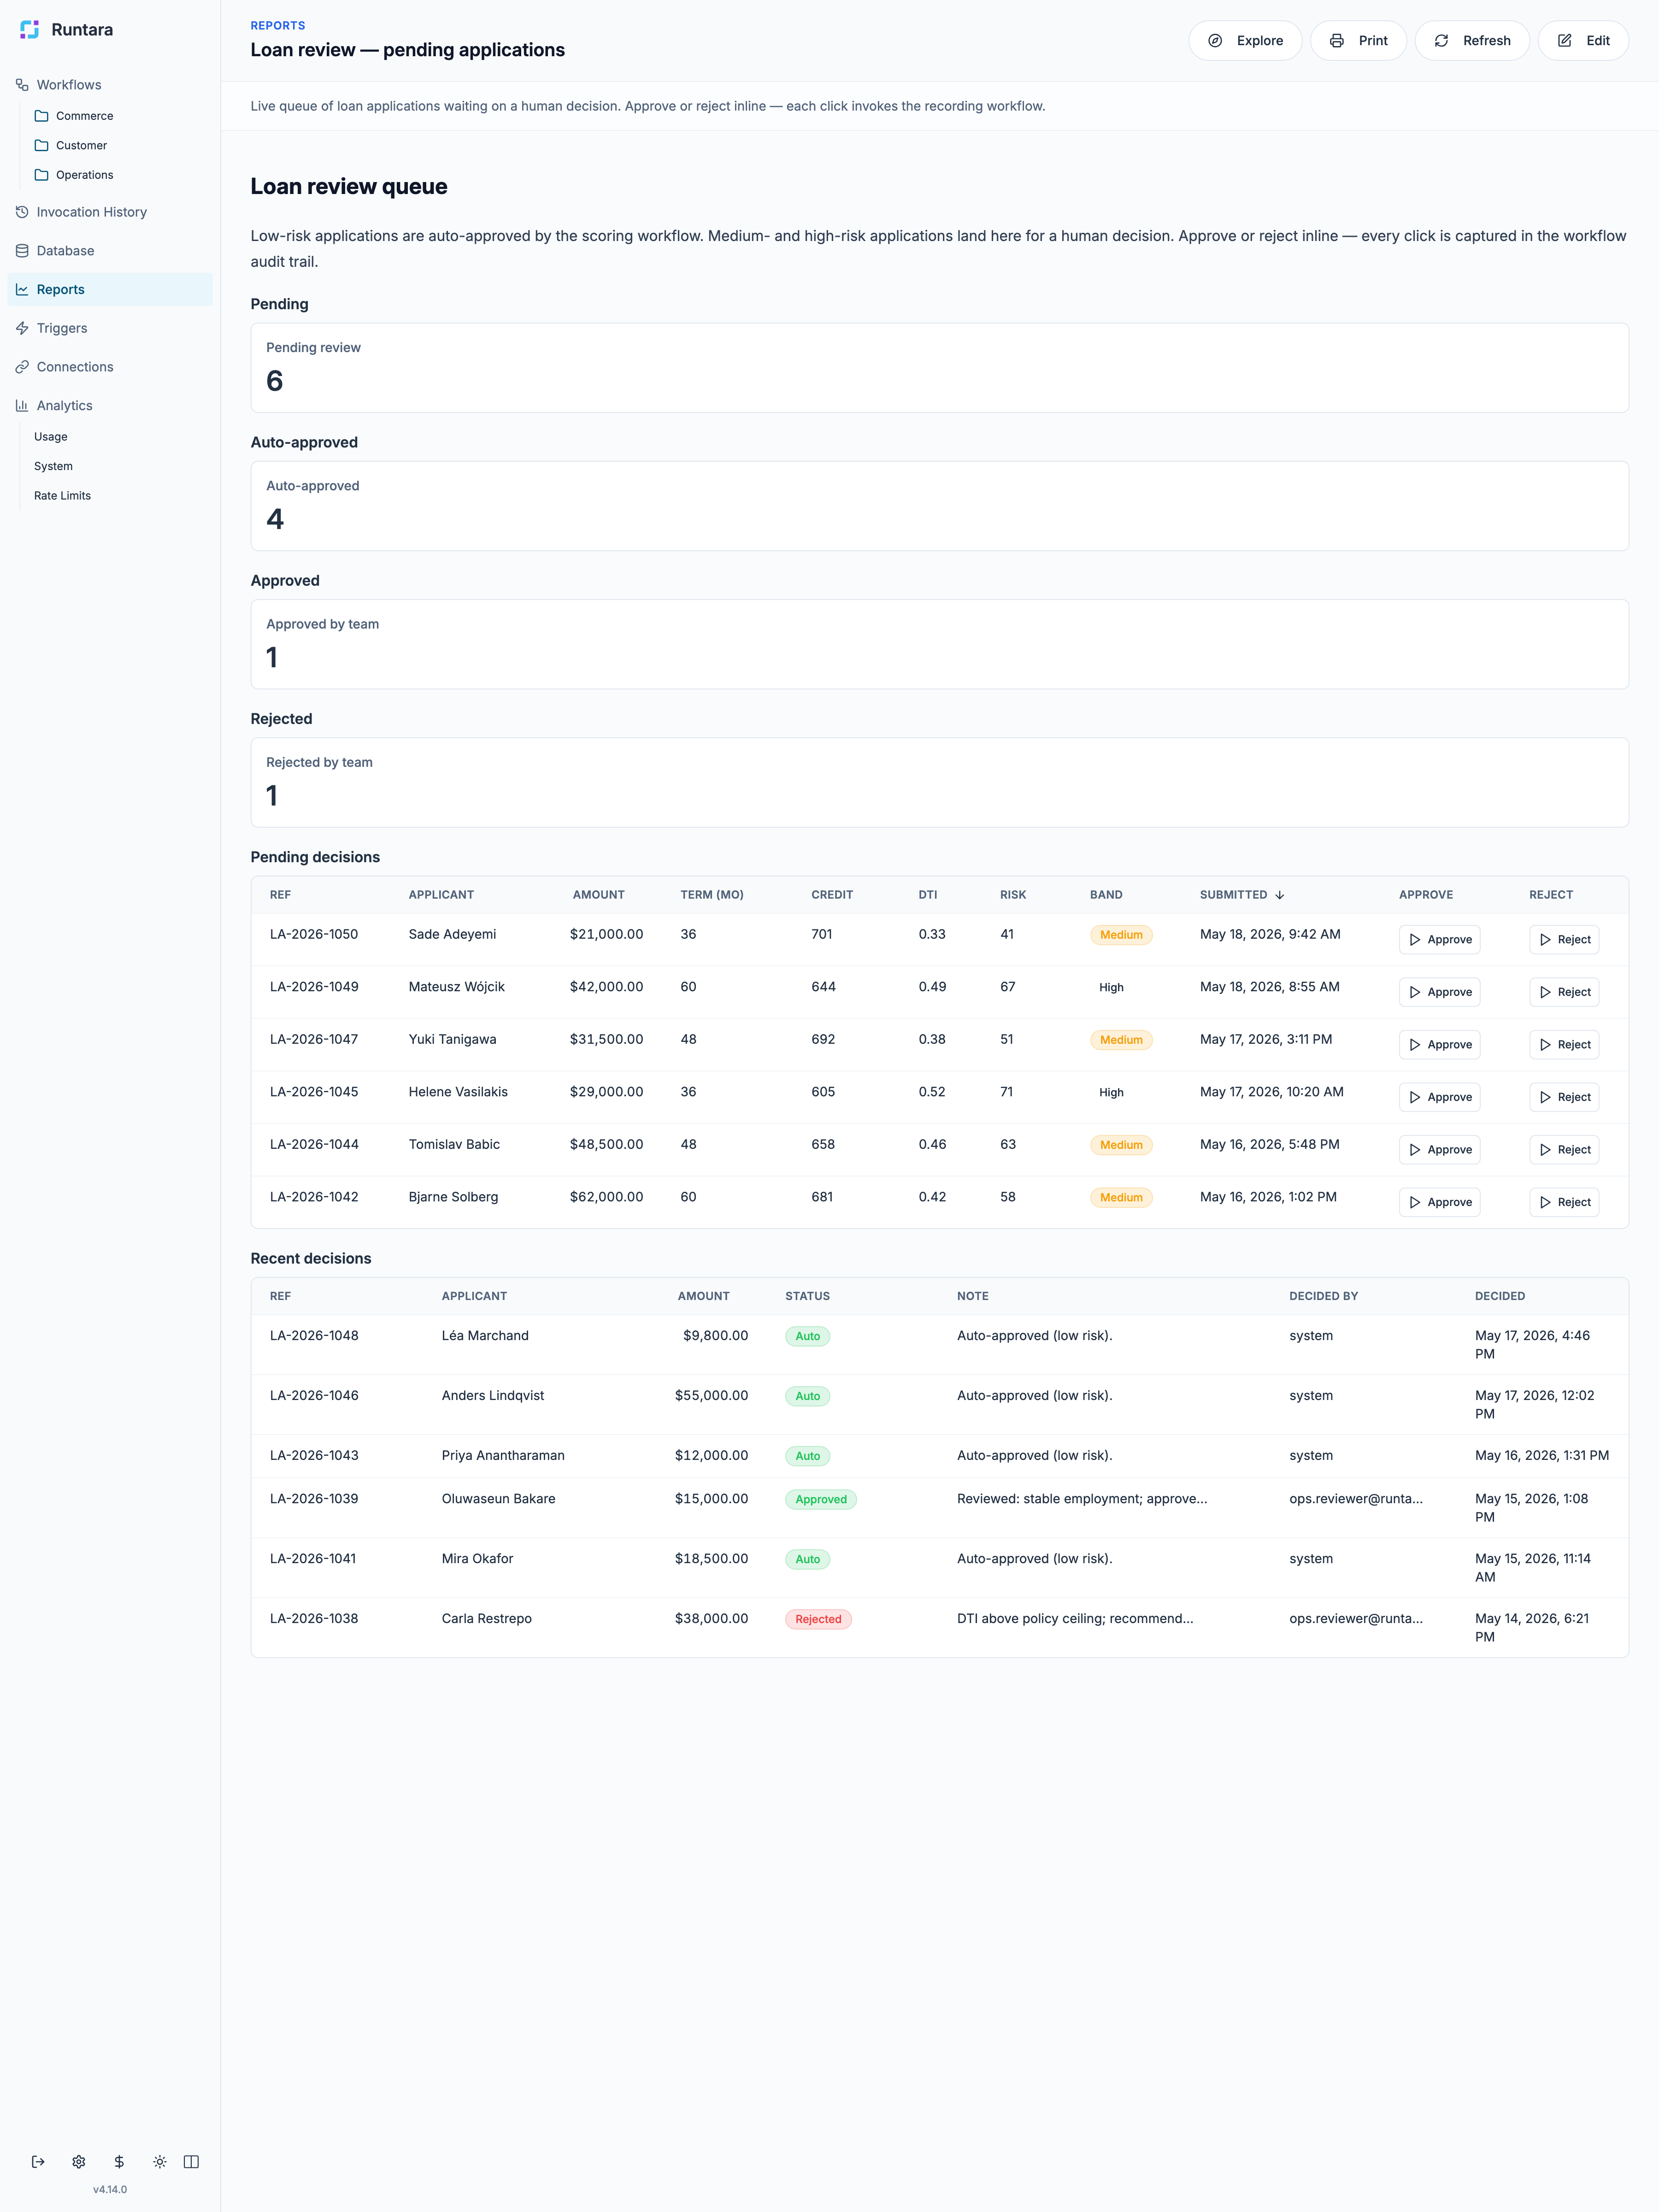Screen dimensions: 1659x2212
Task: Toggle light/dark theme sun icon
Action: [x=160, y=2162]
